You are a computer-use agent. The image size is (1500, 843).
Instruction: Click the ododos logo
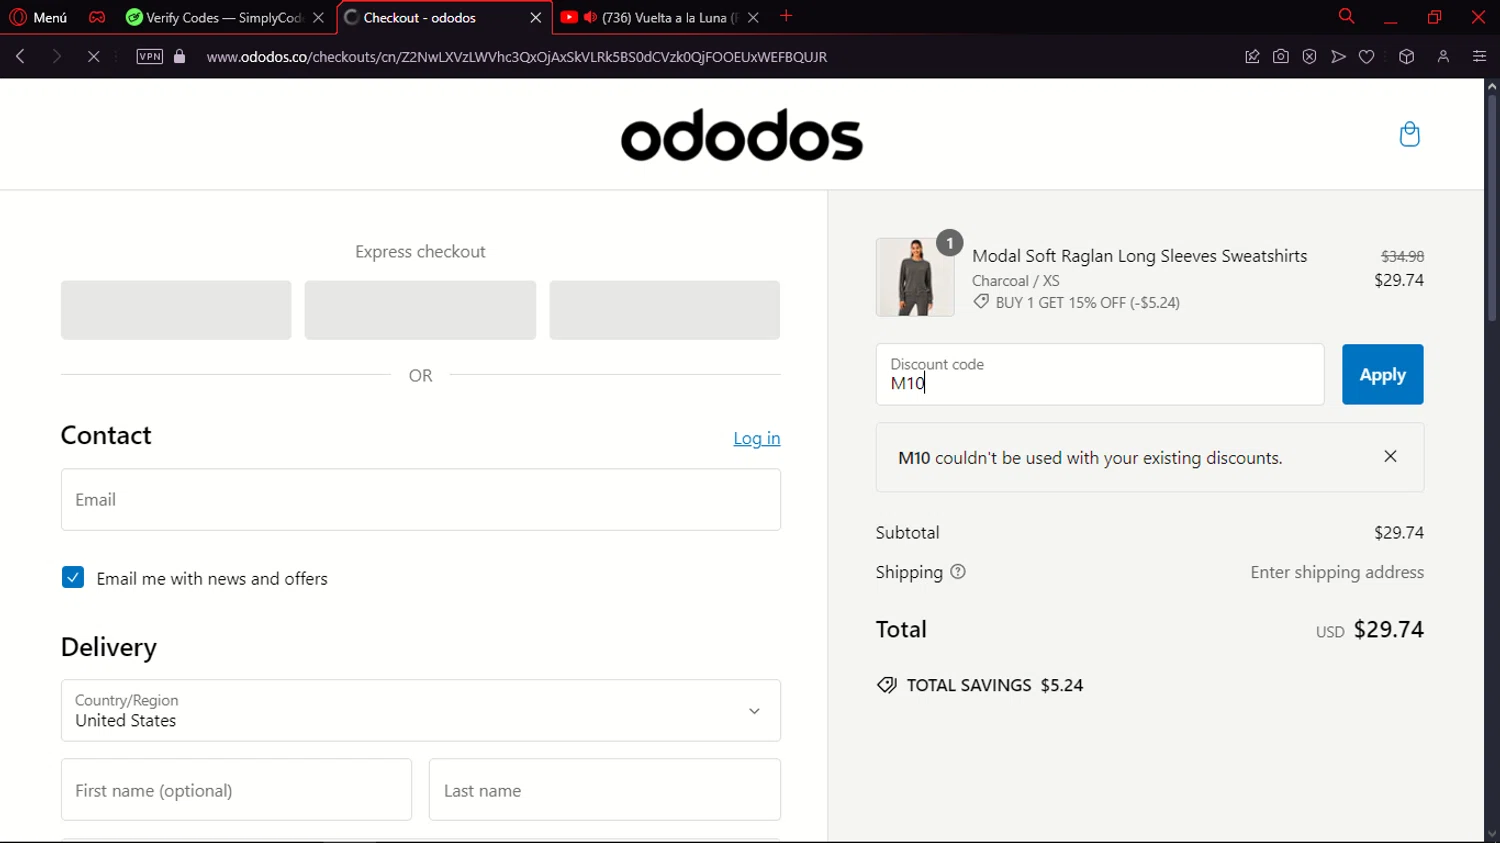click(x=742, y=135)
